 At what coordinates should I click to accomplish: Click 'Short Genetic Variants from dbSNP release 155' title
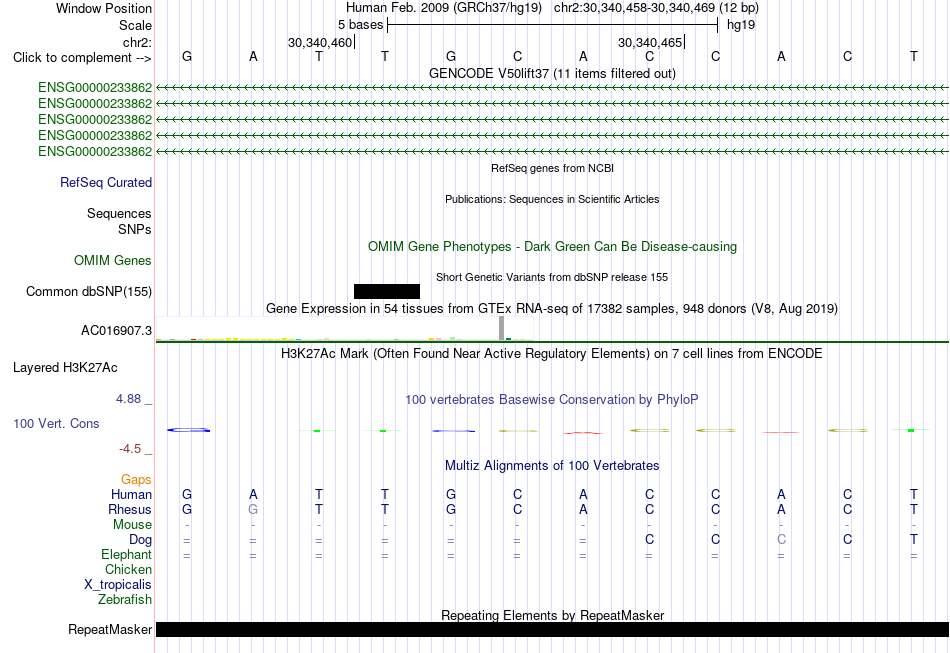[552, 277]
